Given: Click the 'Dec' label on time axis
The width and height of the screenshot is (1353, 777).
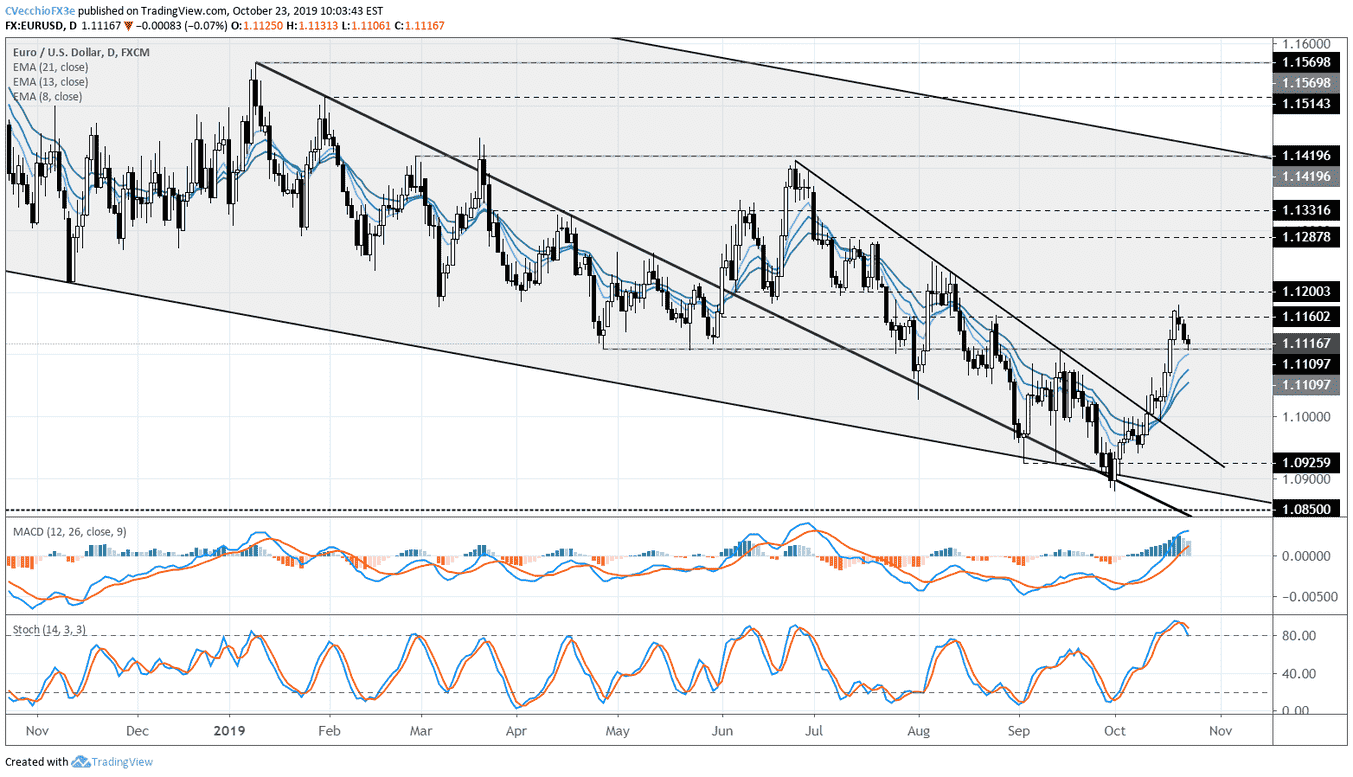Looking at the screenshot, I should coord(138,732).
